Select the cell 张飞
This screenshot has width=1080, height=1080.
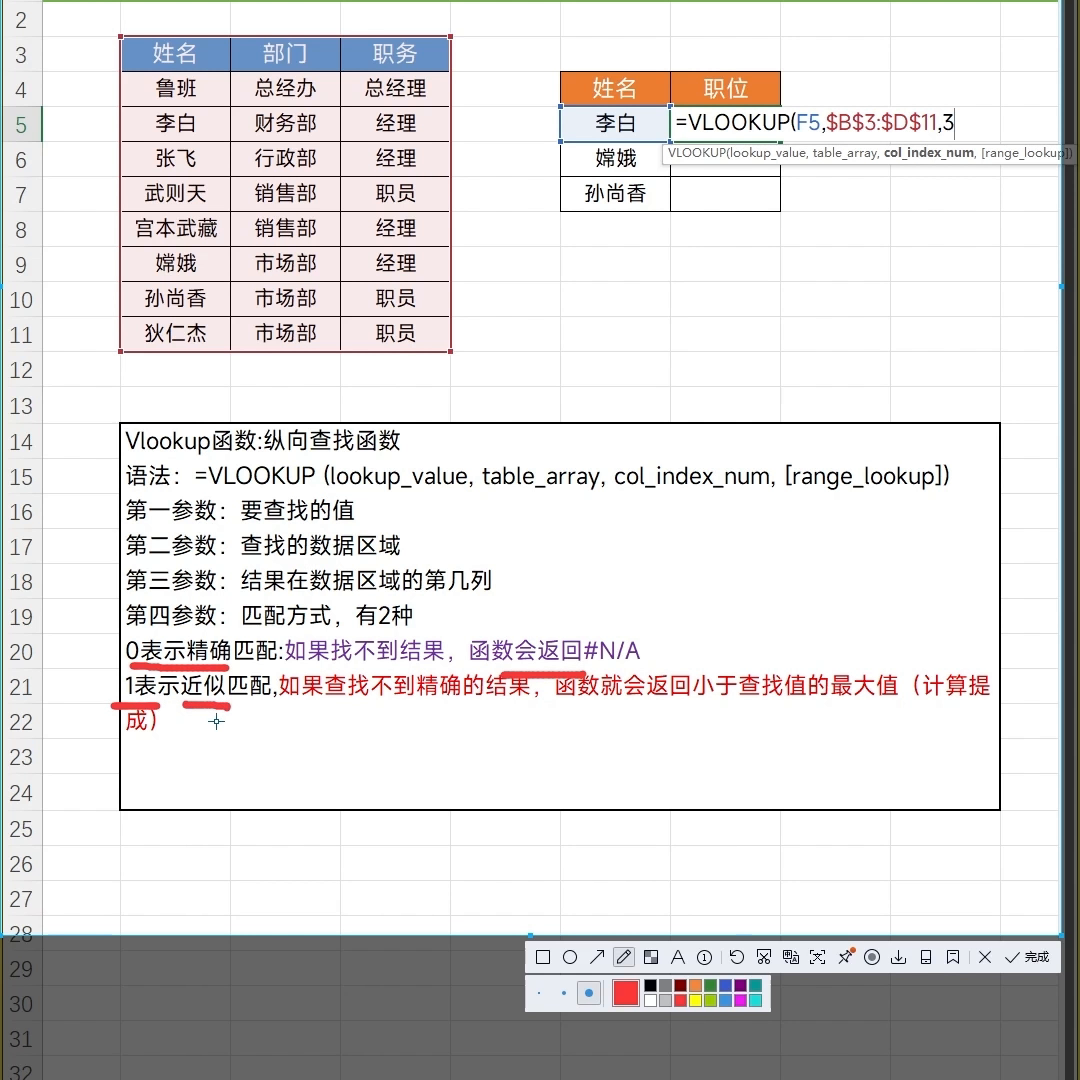pos(176,158)
